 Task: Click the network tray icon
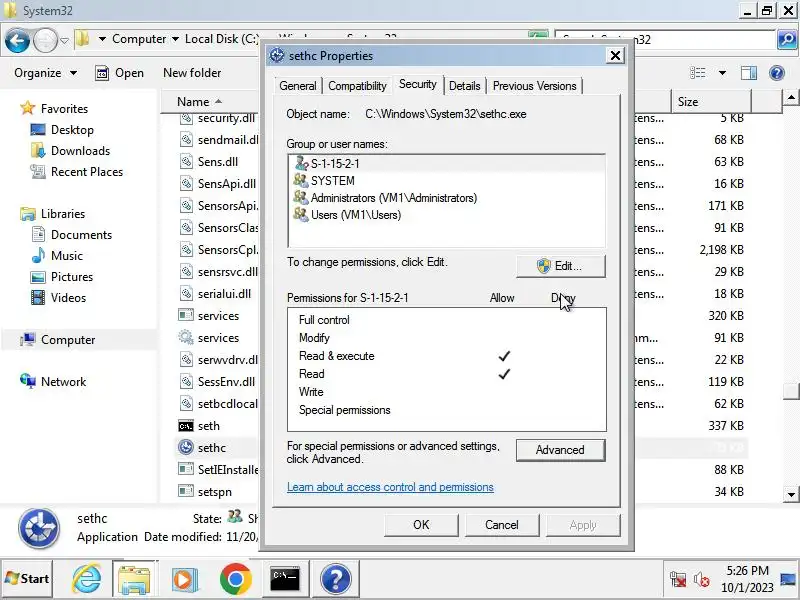click(678, 580)
